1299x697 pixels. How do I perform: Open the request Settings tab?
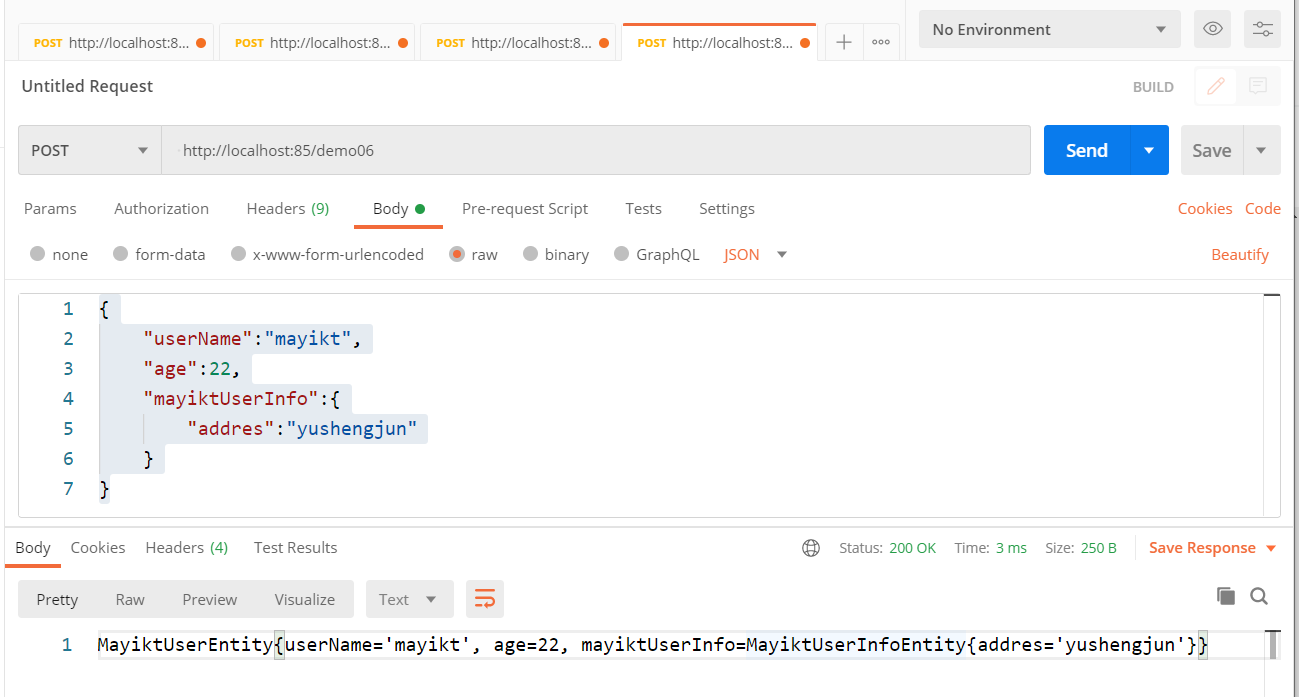[x=727, y=208]
